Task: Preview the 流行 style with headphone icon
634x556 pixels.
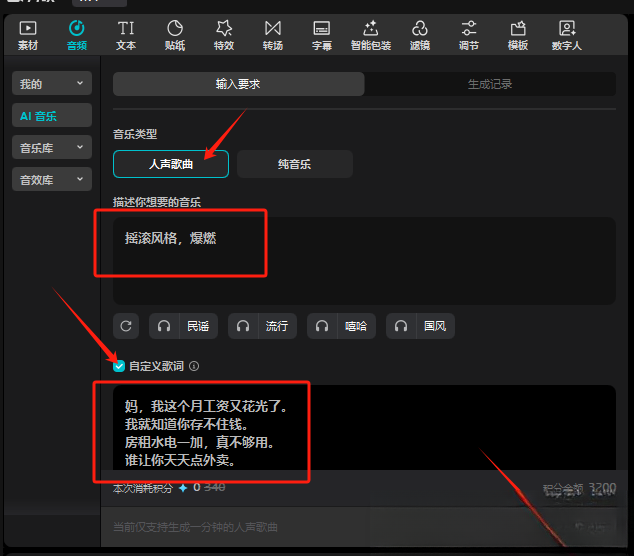Action: 243,326
